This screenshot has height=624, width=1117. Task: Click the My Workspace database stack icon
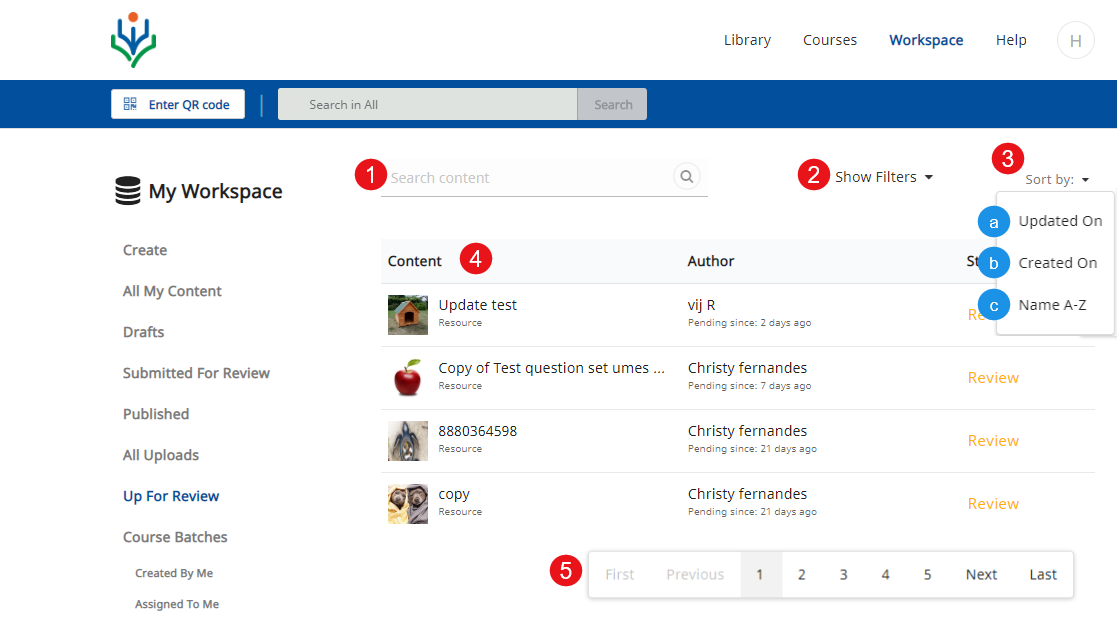pyautogui.click(x=127, y=191)
